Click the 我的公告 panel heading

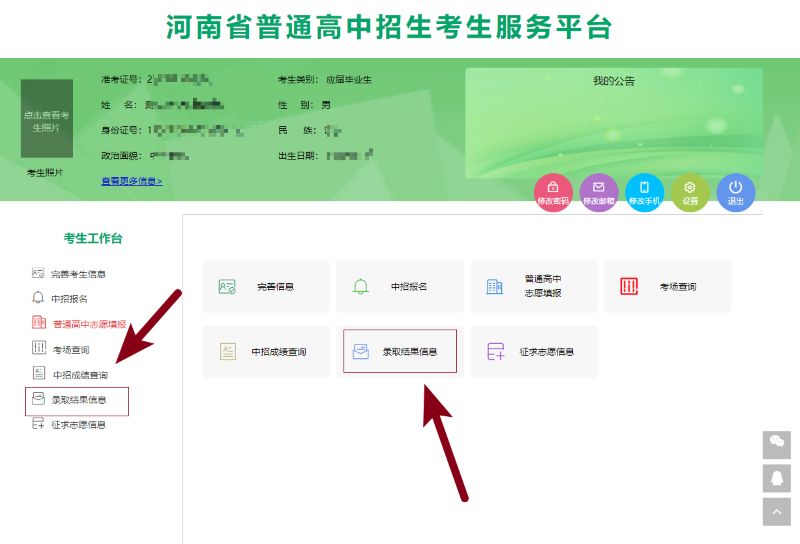tap(614, 81)
